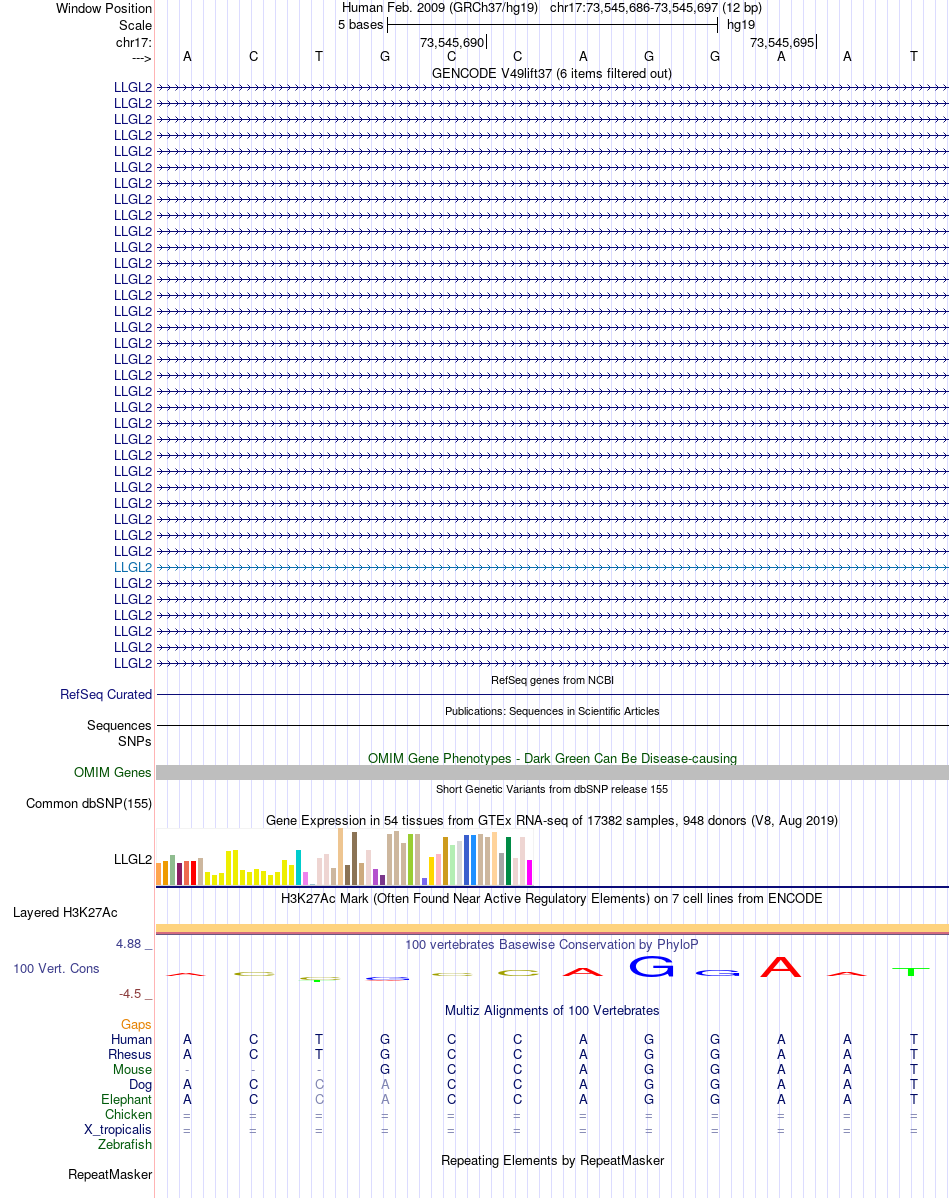Screen dimensions: 950x1198
Task: Click the 73,545,690 position marker
Action: coord(452,43)
